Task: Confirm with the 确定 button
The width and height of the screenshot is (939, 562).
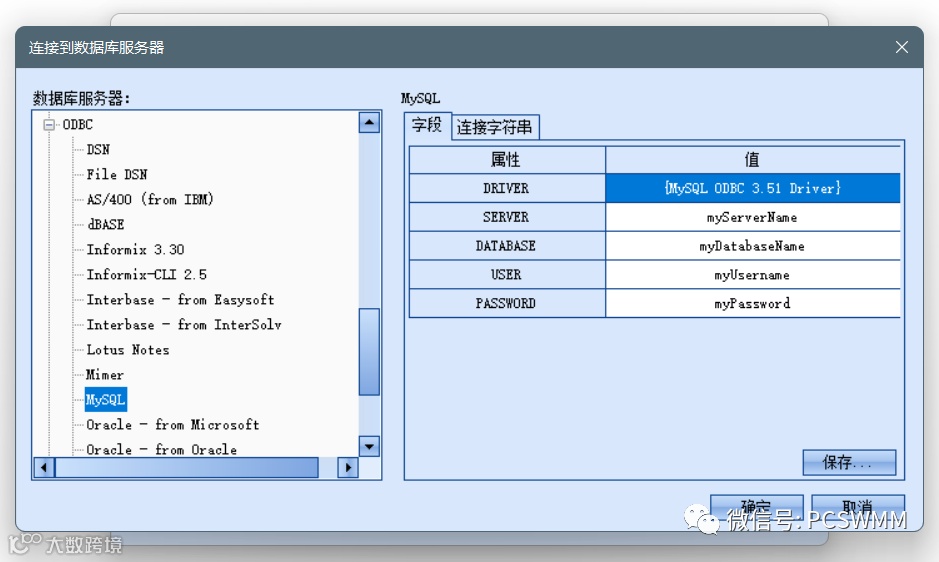Action: coord(756,507)
